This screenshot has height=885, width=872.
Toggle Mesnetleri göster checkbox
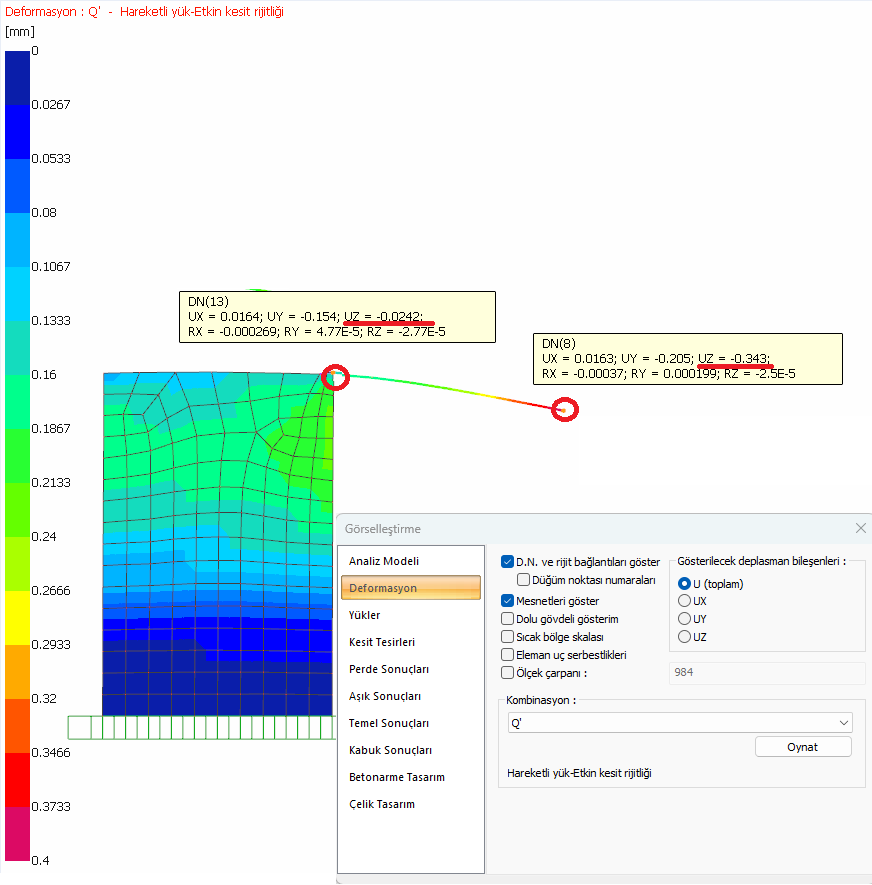click(x=508, y=601)
